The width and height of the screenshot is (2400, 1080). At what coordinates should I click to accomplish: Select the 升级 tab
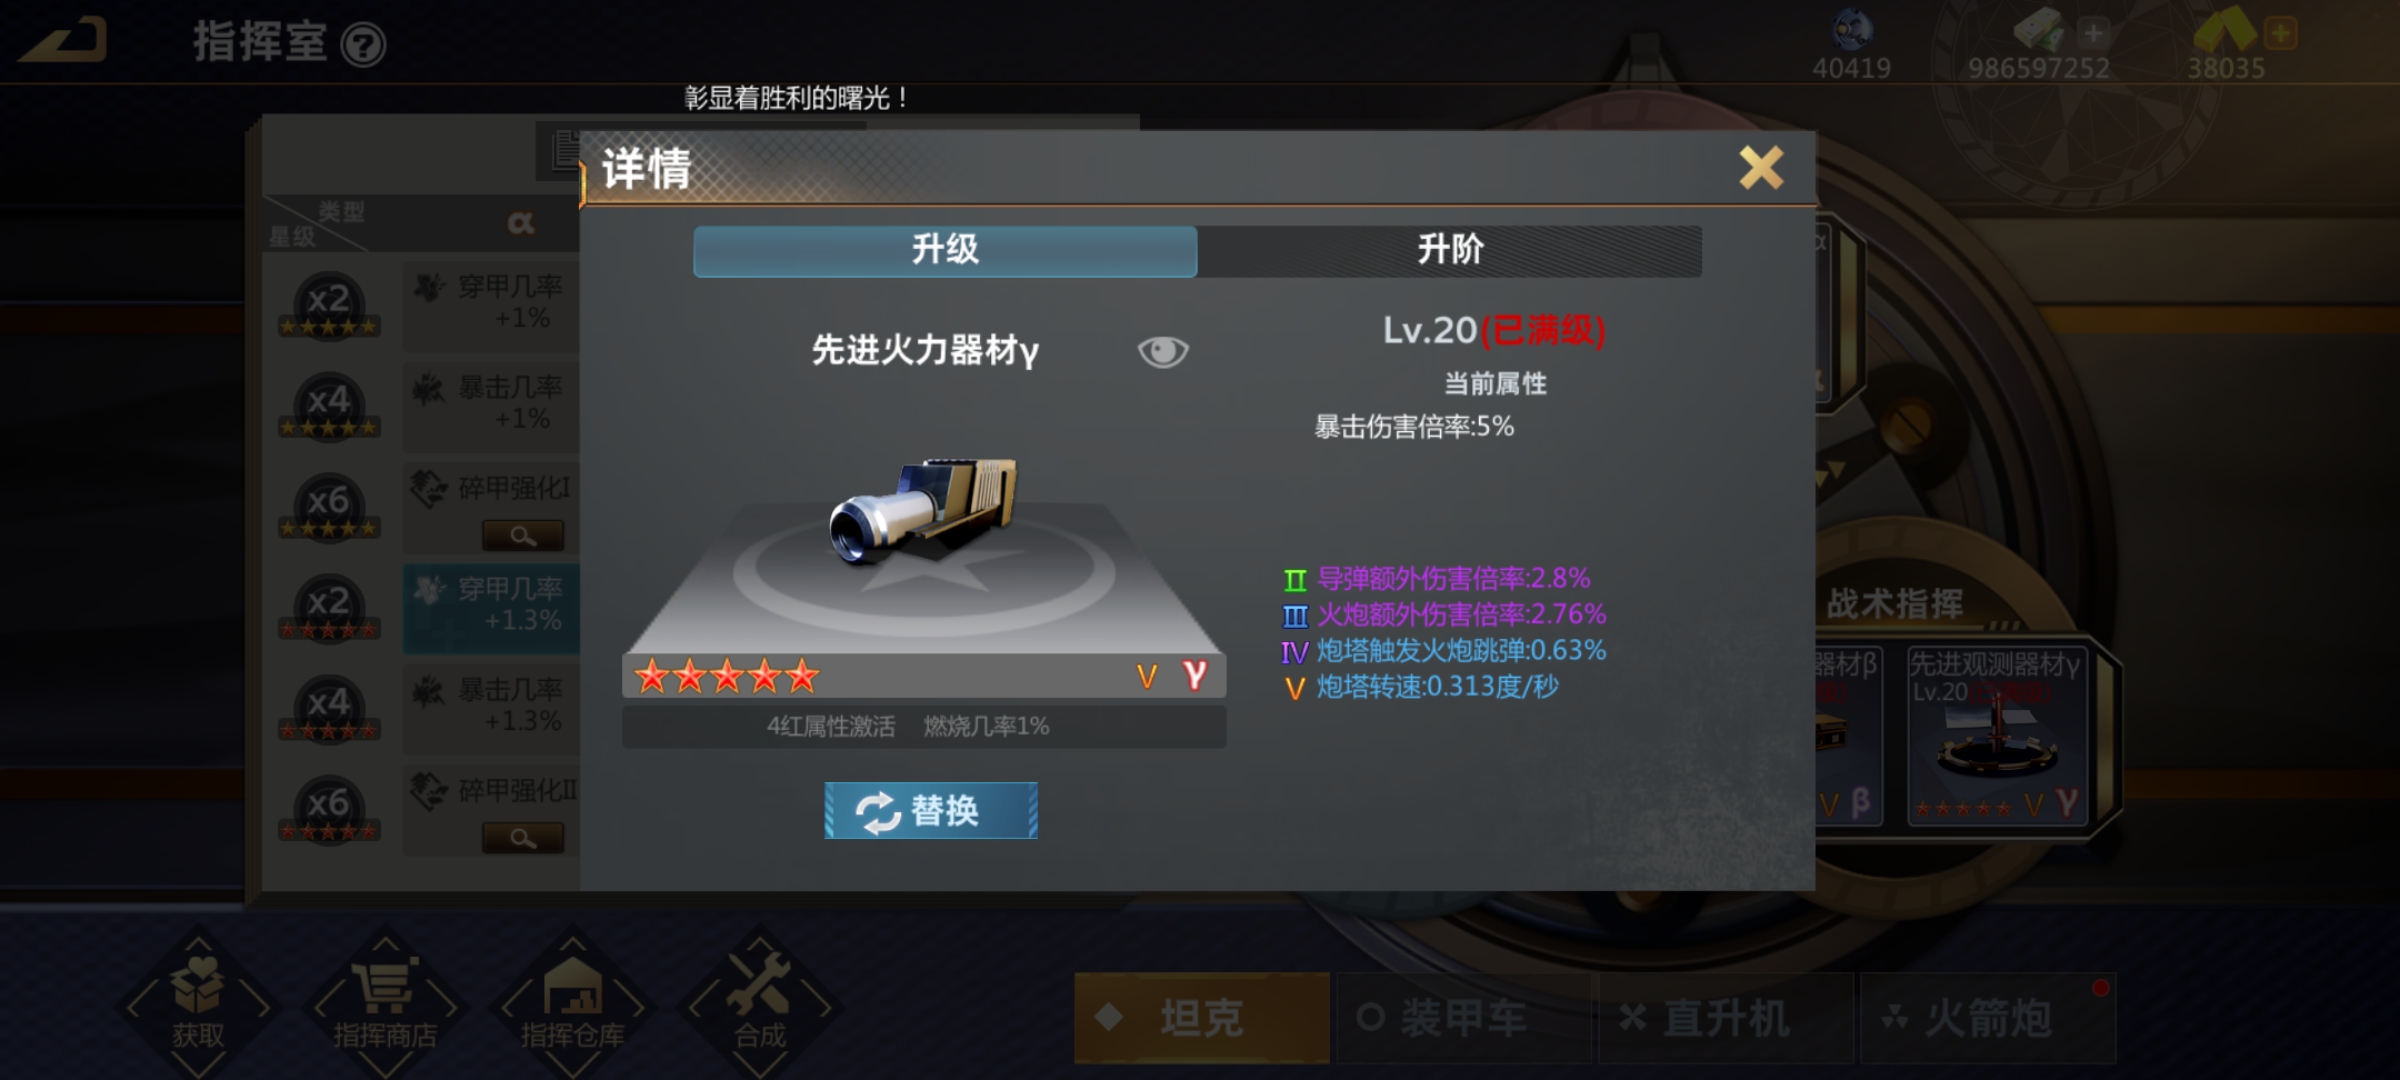click(x=945, y=250)
